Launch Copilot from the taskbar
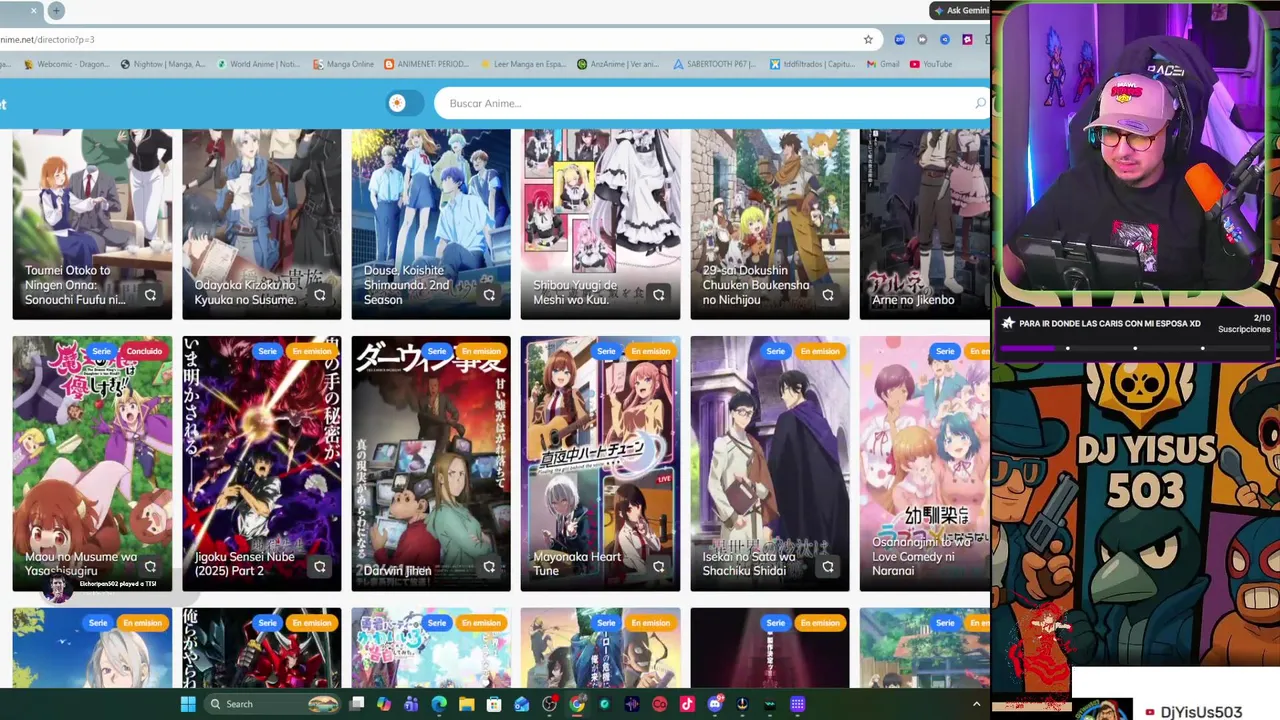Screen dimensions: 1280x720 [384, 704]
